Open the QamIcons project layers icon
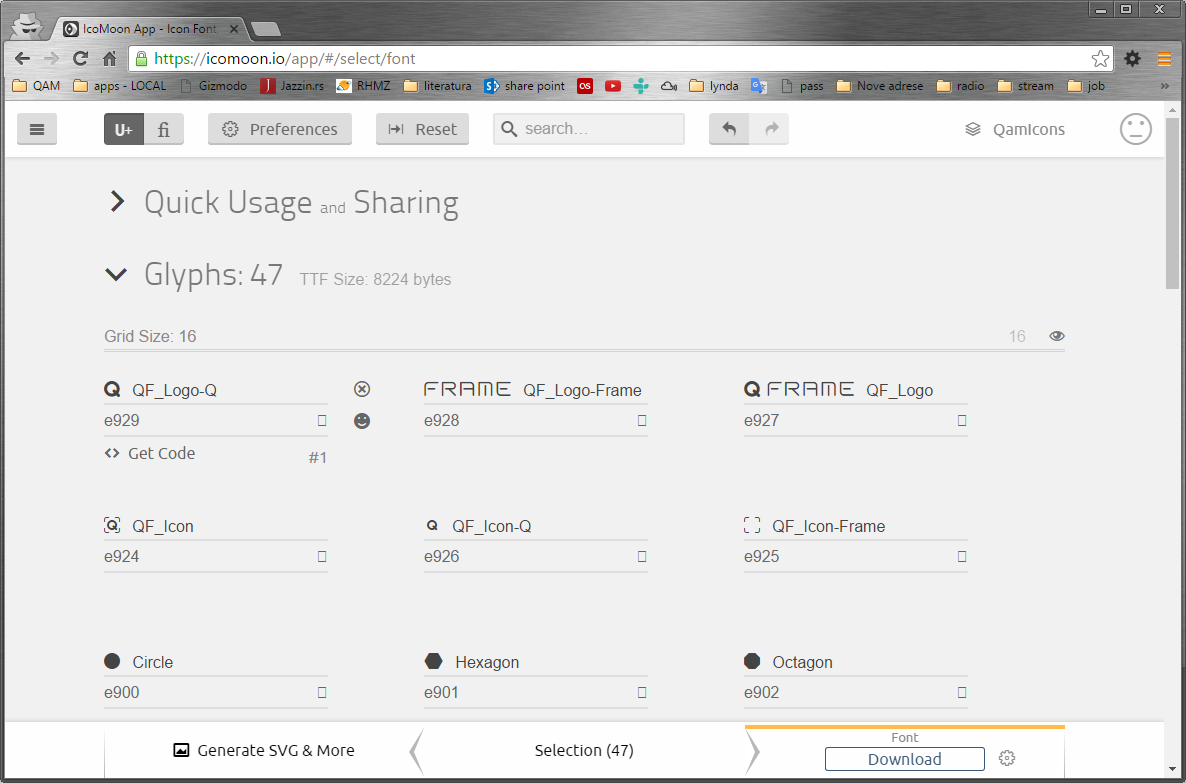This screenshot has width=1186, height=783. 972,129
